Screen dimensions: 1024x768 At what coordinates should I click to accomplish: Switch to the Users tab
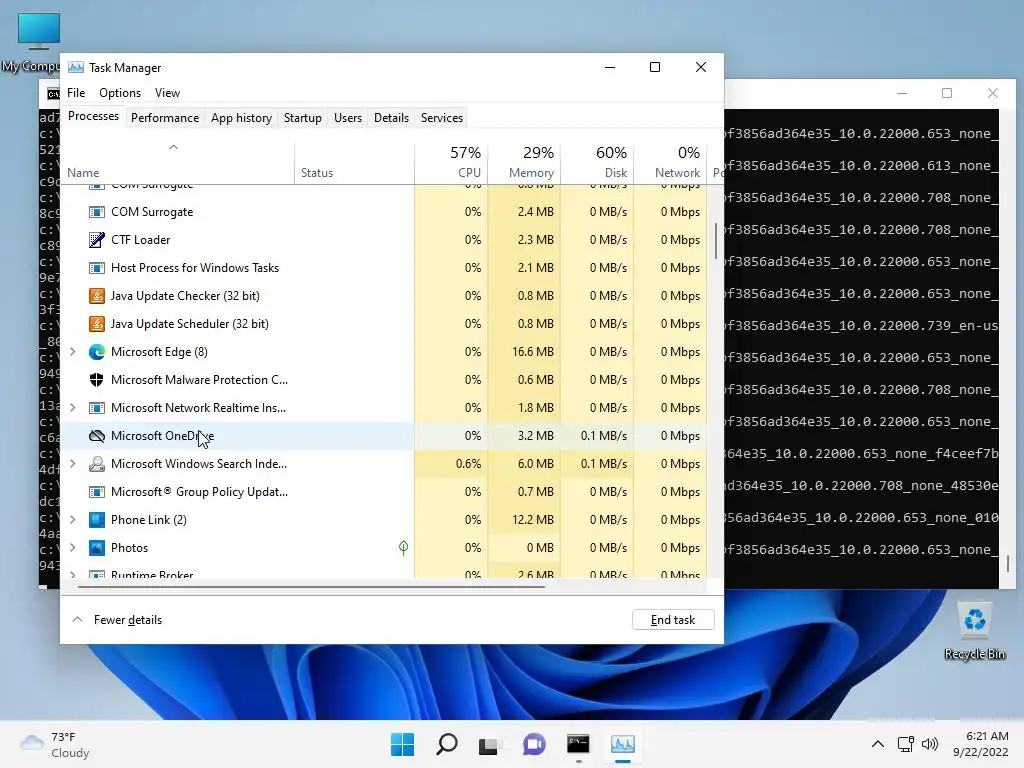coord(347,118)
